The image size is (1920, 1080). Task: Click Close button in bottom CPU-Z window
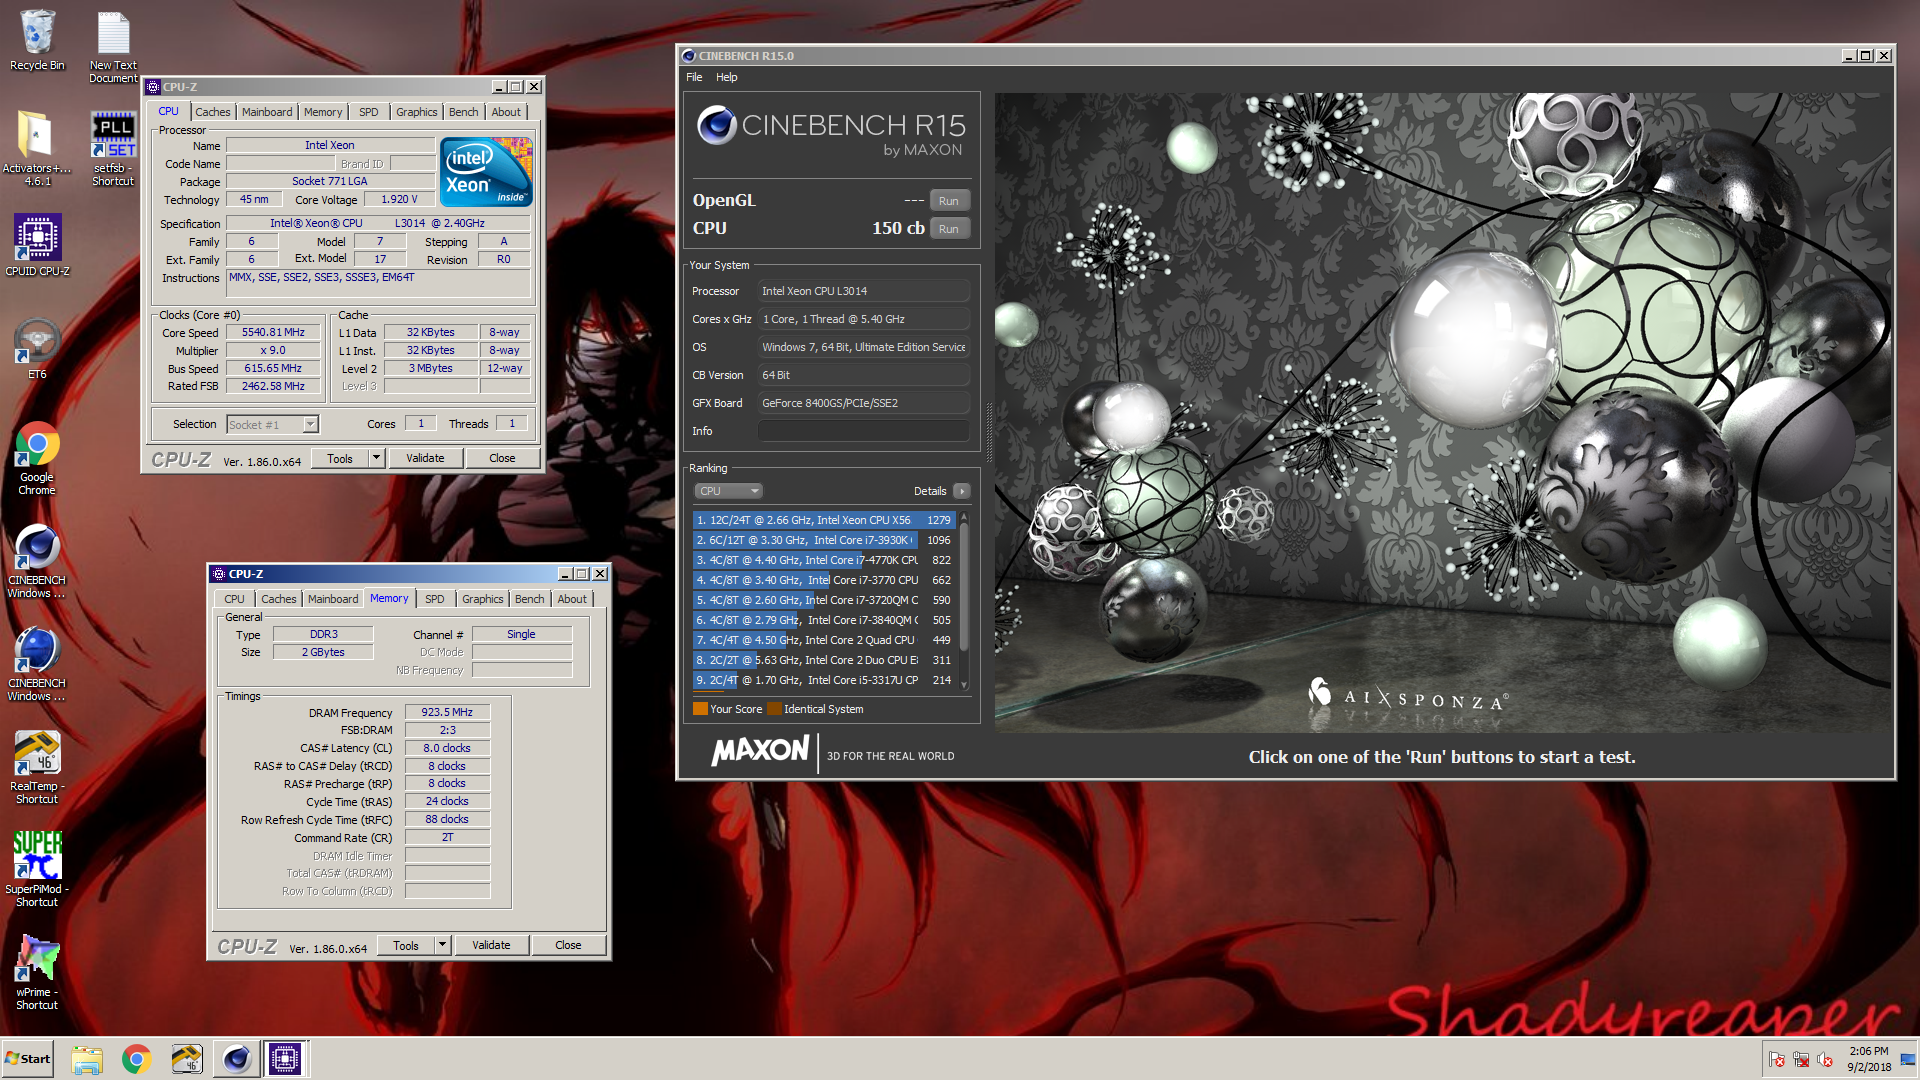[x=568, y=945]
